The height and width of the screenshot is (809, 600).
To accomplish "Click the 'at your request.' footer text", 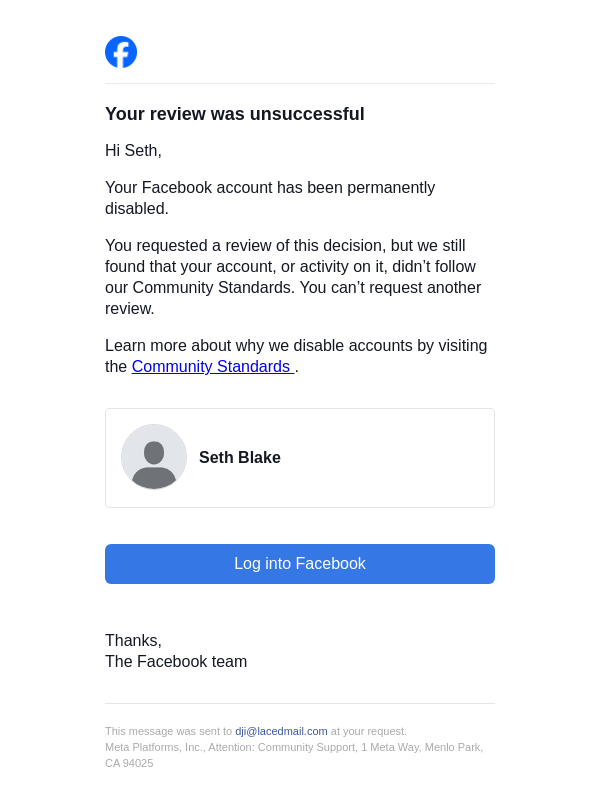I will [369, 731].
